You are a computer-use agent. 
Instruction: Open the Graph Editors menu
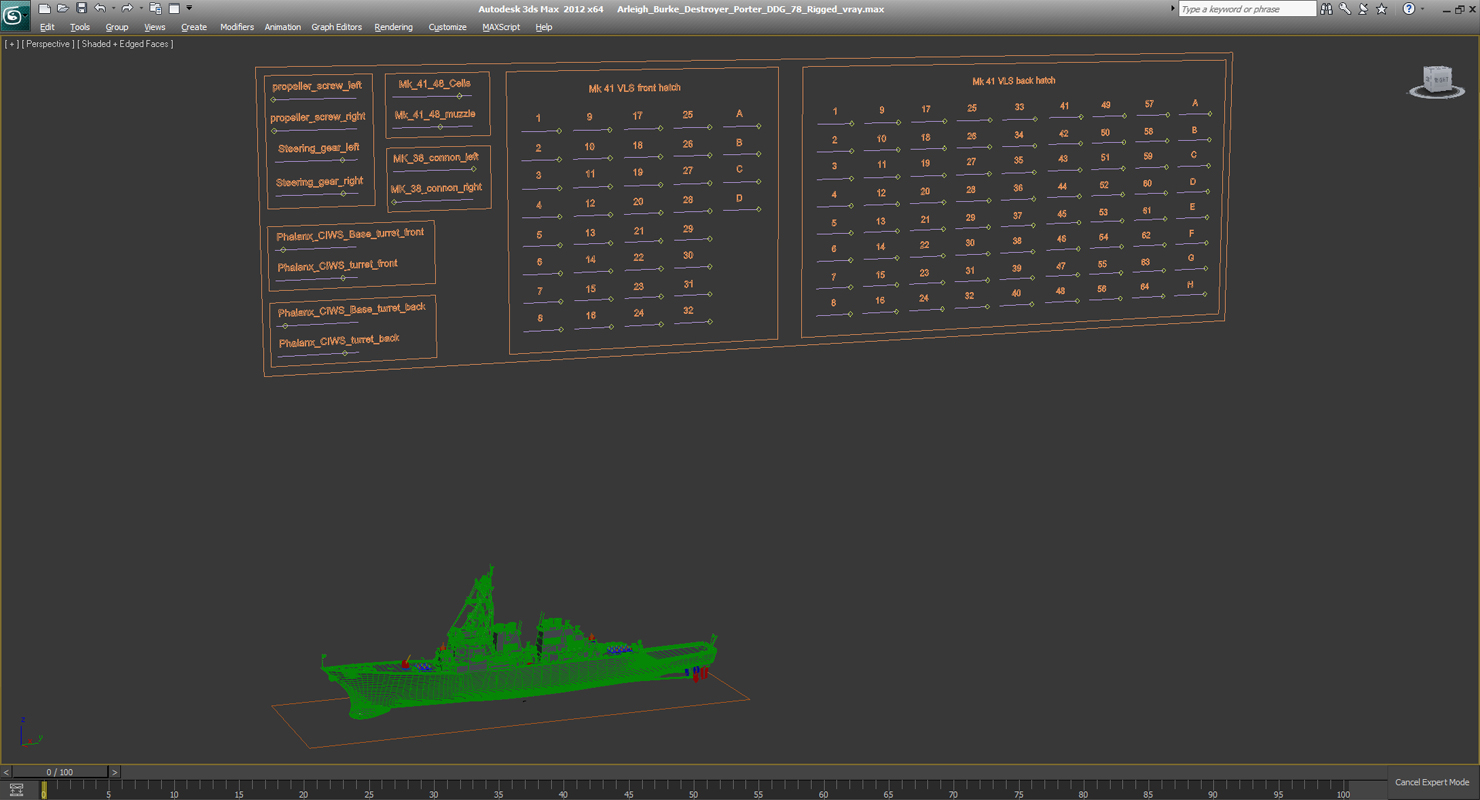tap(336, 27)
